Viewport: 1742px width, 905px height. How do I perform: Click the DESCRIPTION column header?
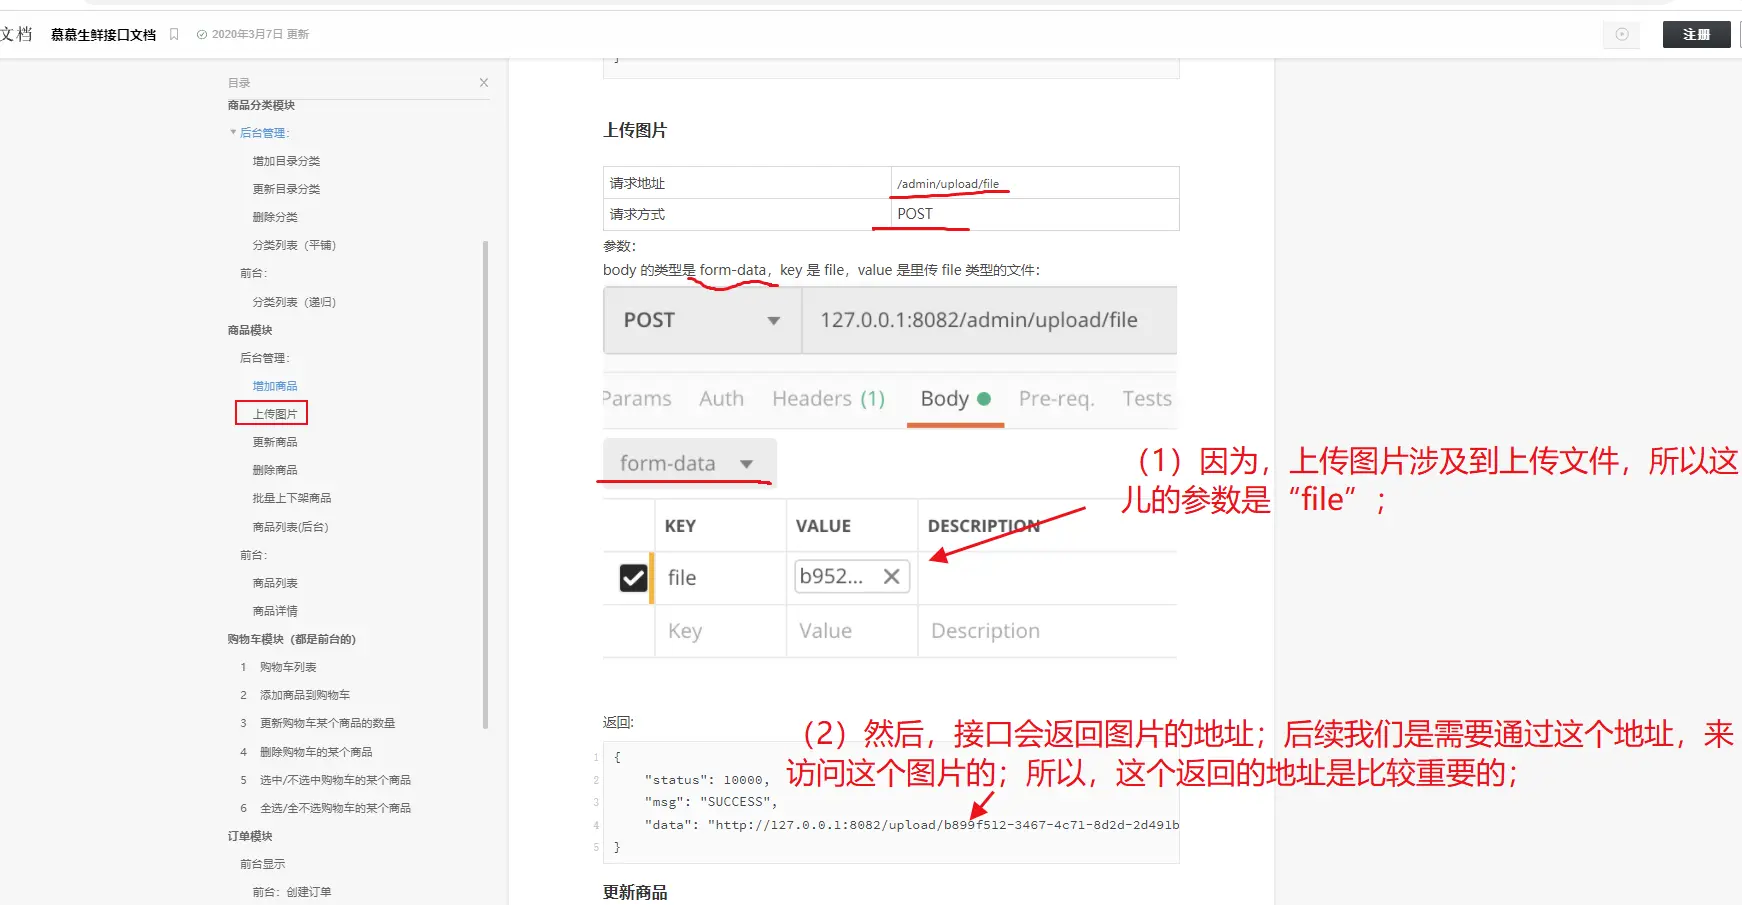pos(984,526)
